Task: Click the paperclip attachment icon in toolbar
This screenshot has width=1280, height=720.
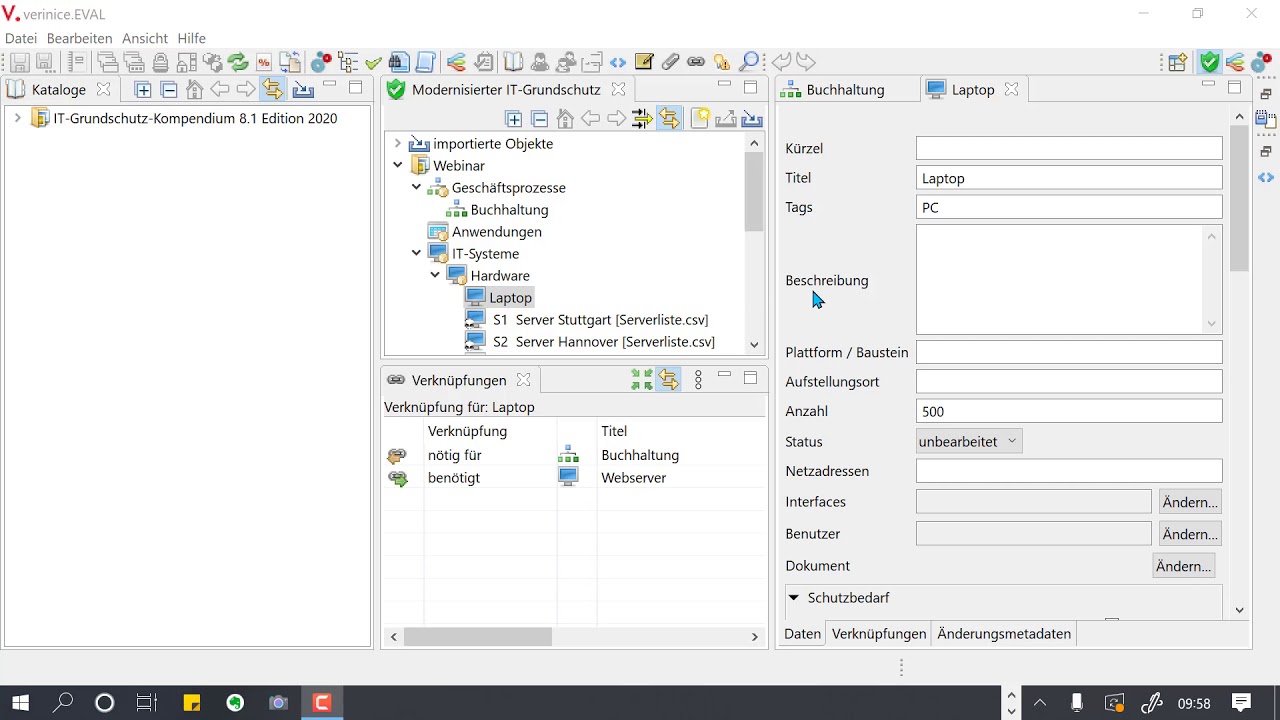Action: (x=670, y=62)
